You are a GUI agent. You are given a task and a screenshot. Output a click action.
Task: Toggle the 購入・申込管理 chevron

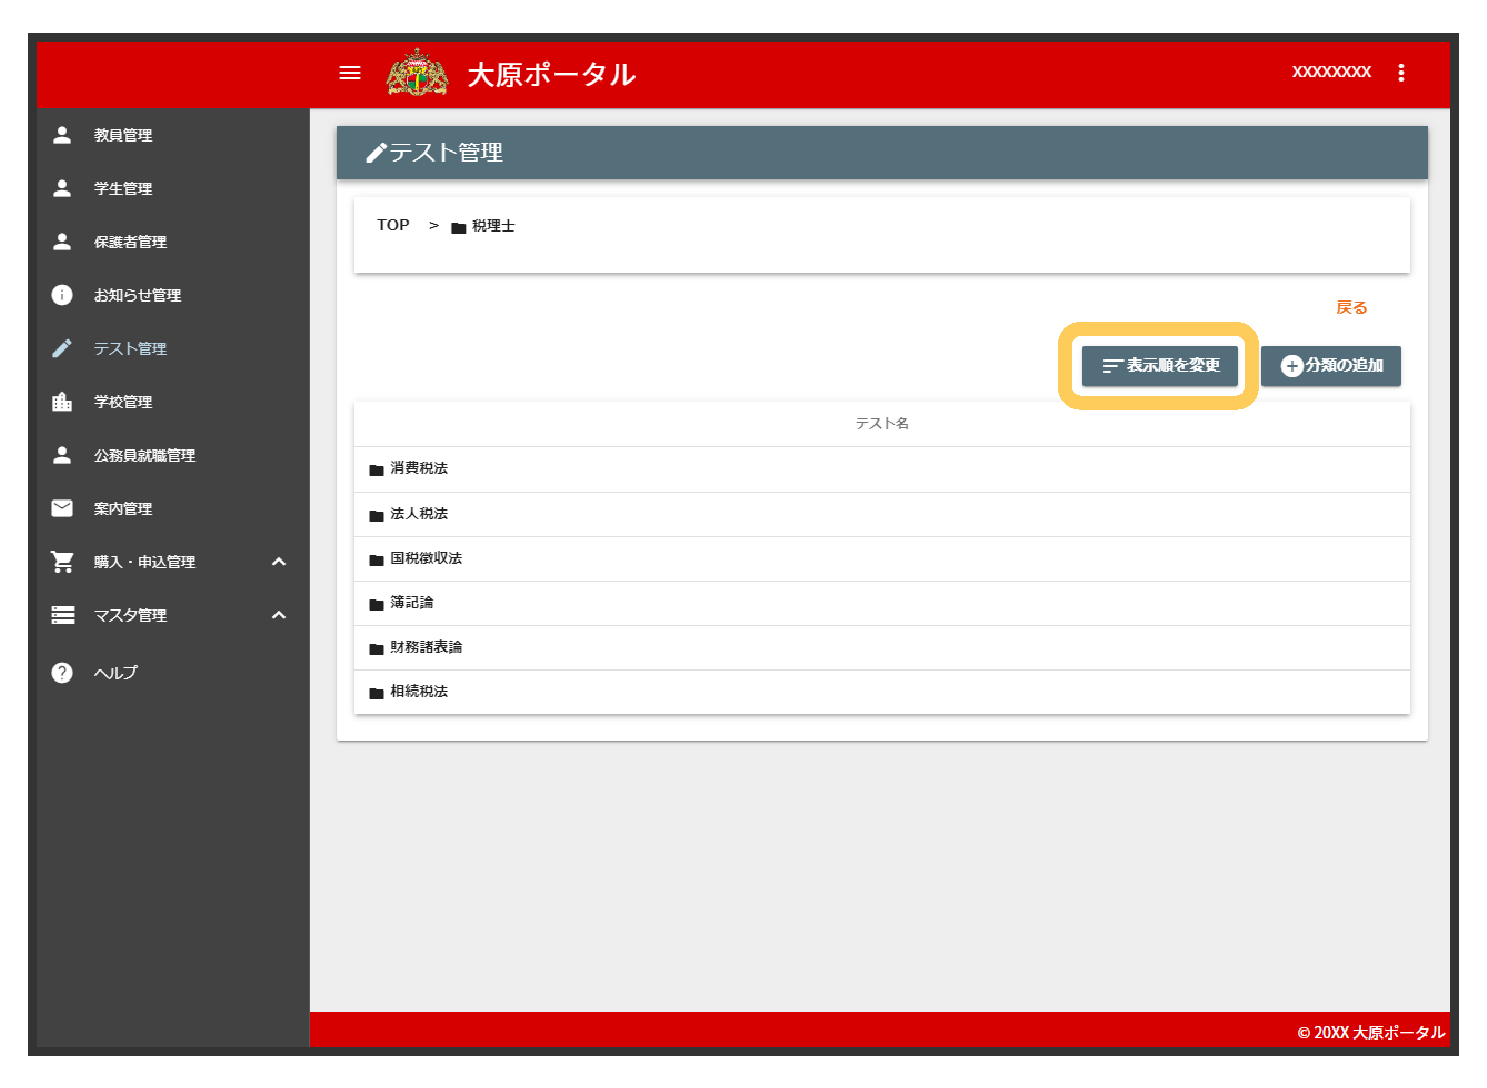[279, 562]
